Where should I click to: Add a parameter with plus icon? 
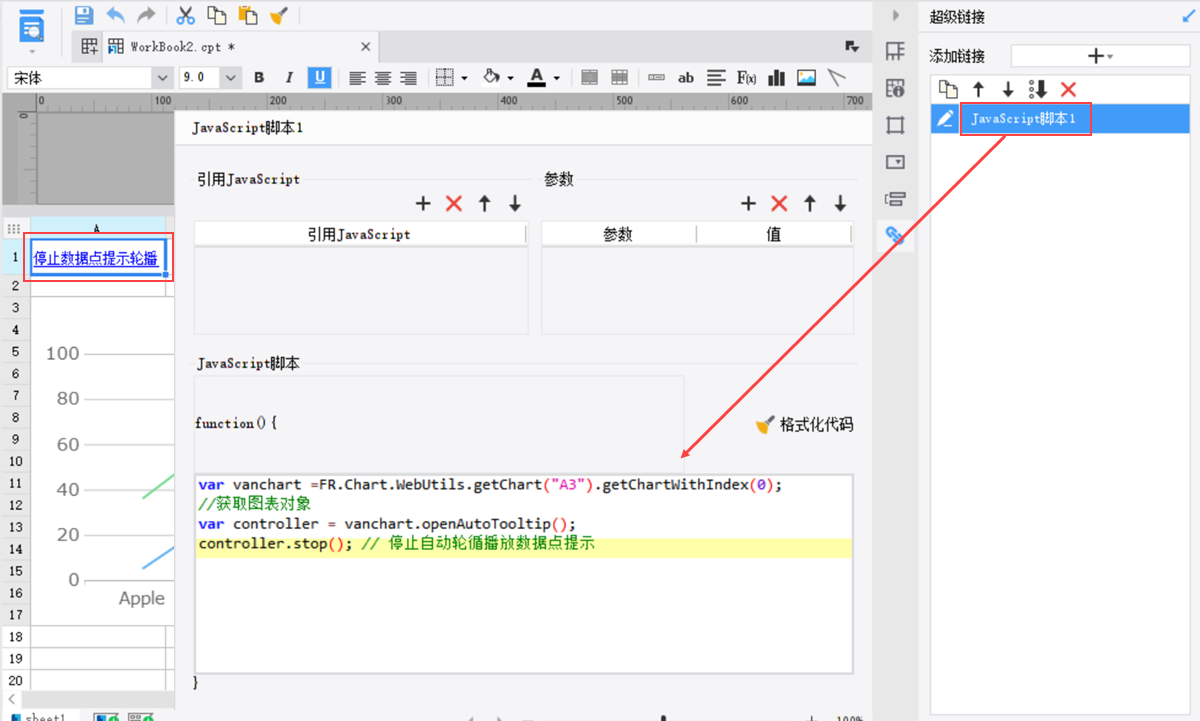[x=748, y=204]
